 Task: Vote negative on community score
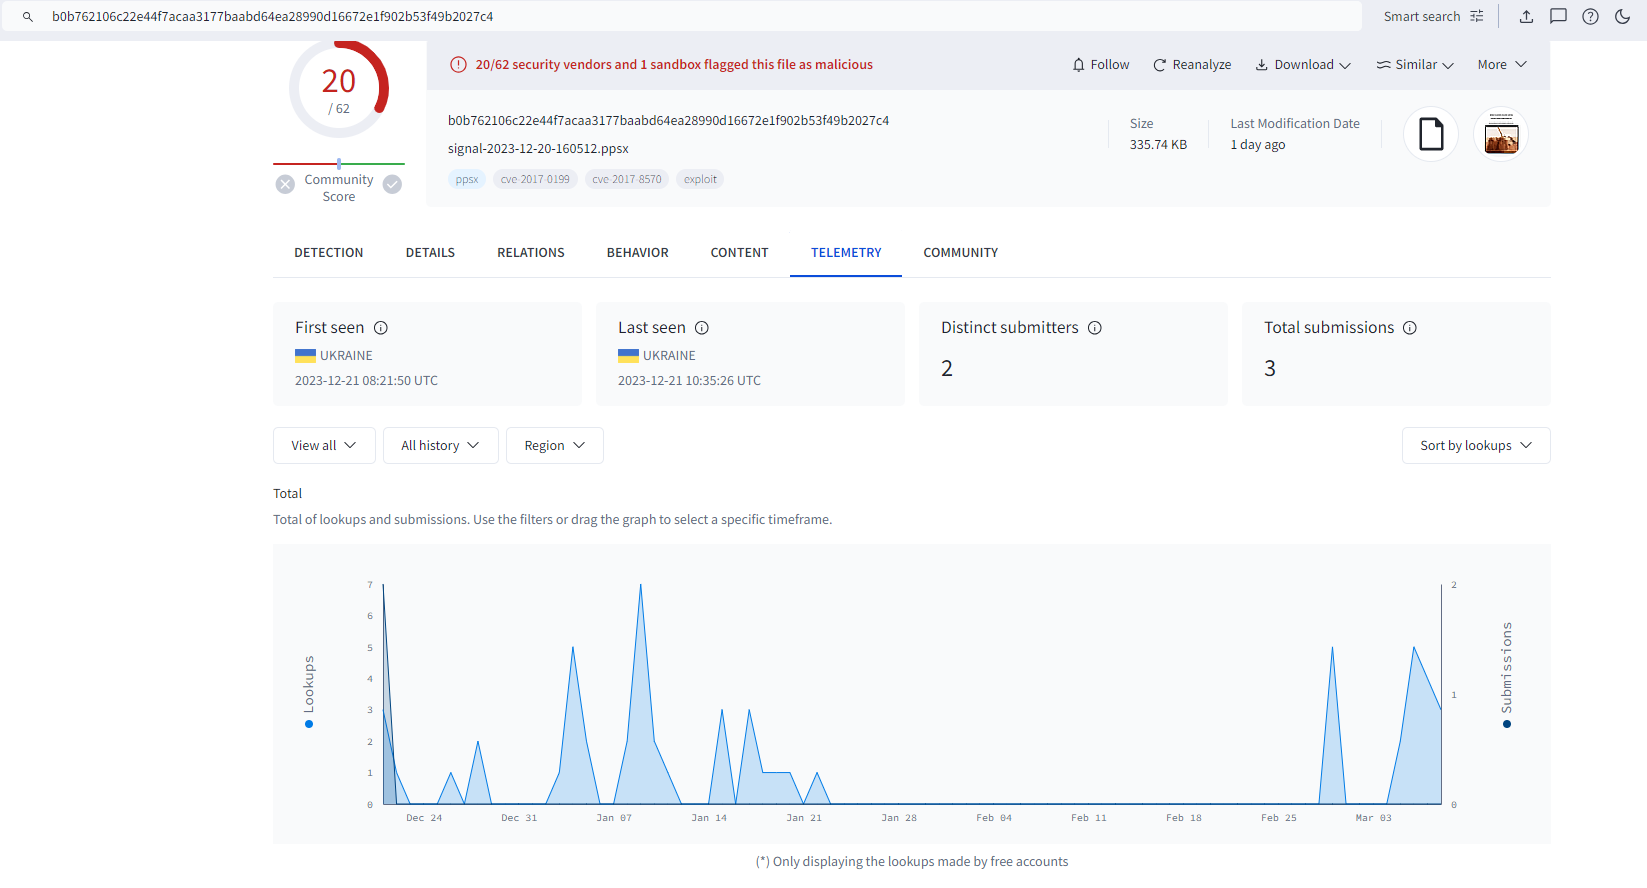click(285, 184)
